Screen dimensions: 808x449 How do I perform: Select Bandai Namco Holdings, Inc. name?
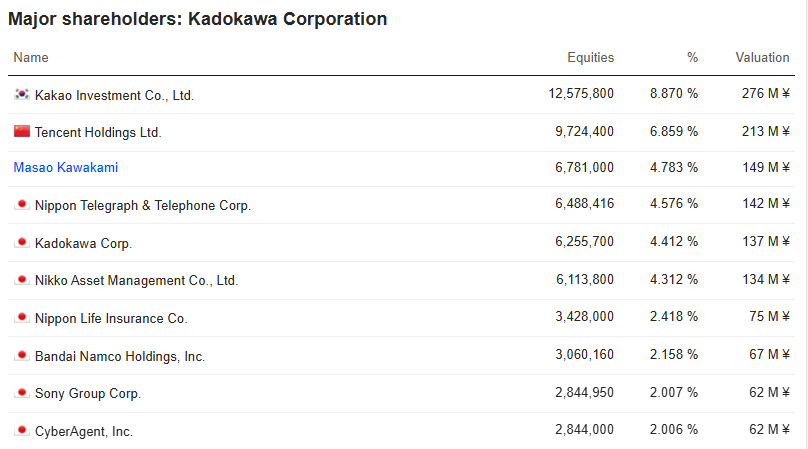tap(120, 356)
